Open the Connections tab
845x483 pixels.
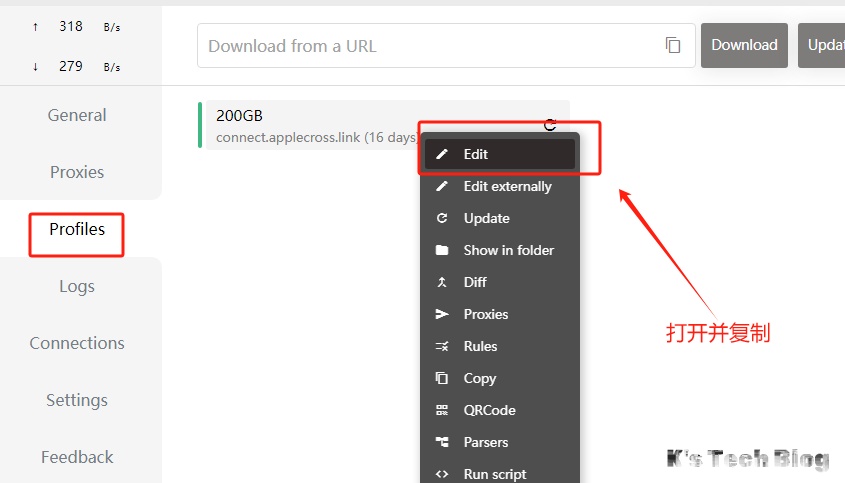click(77, 343)
